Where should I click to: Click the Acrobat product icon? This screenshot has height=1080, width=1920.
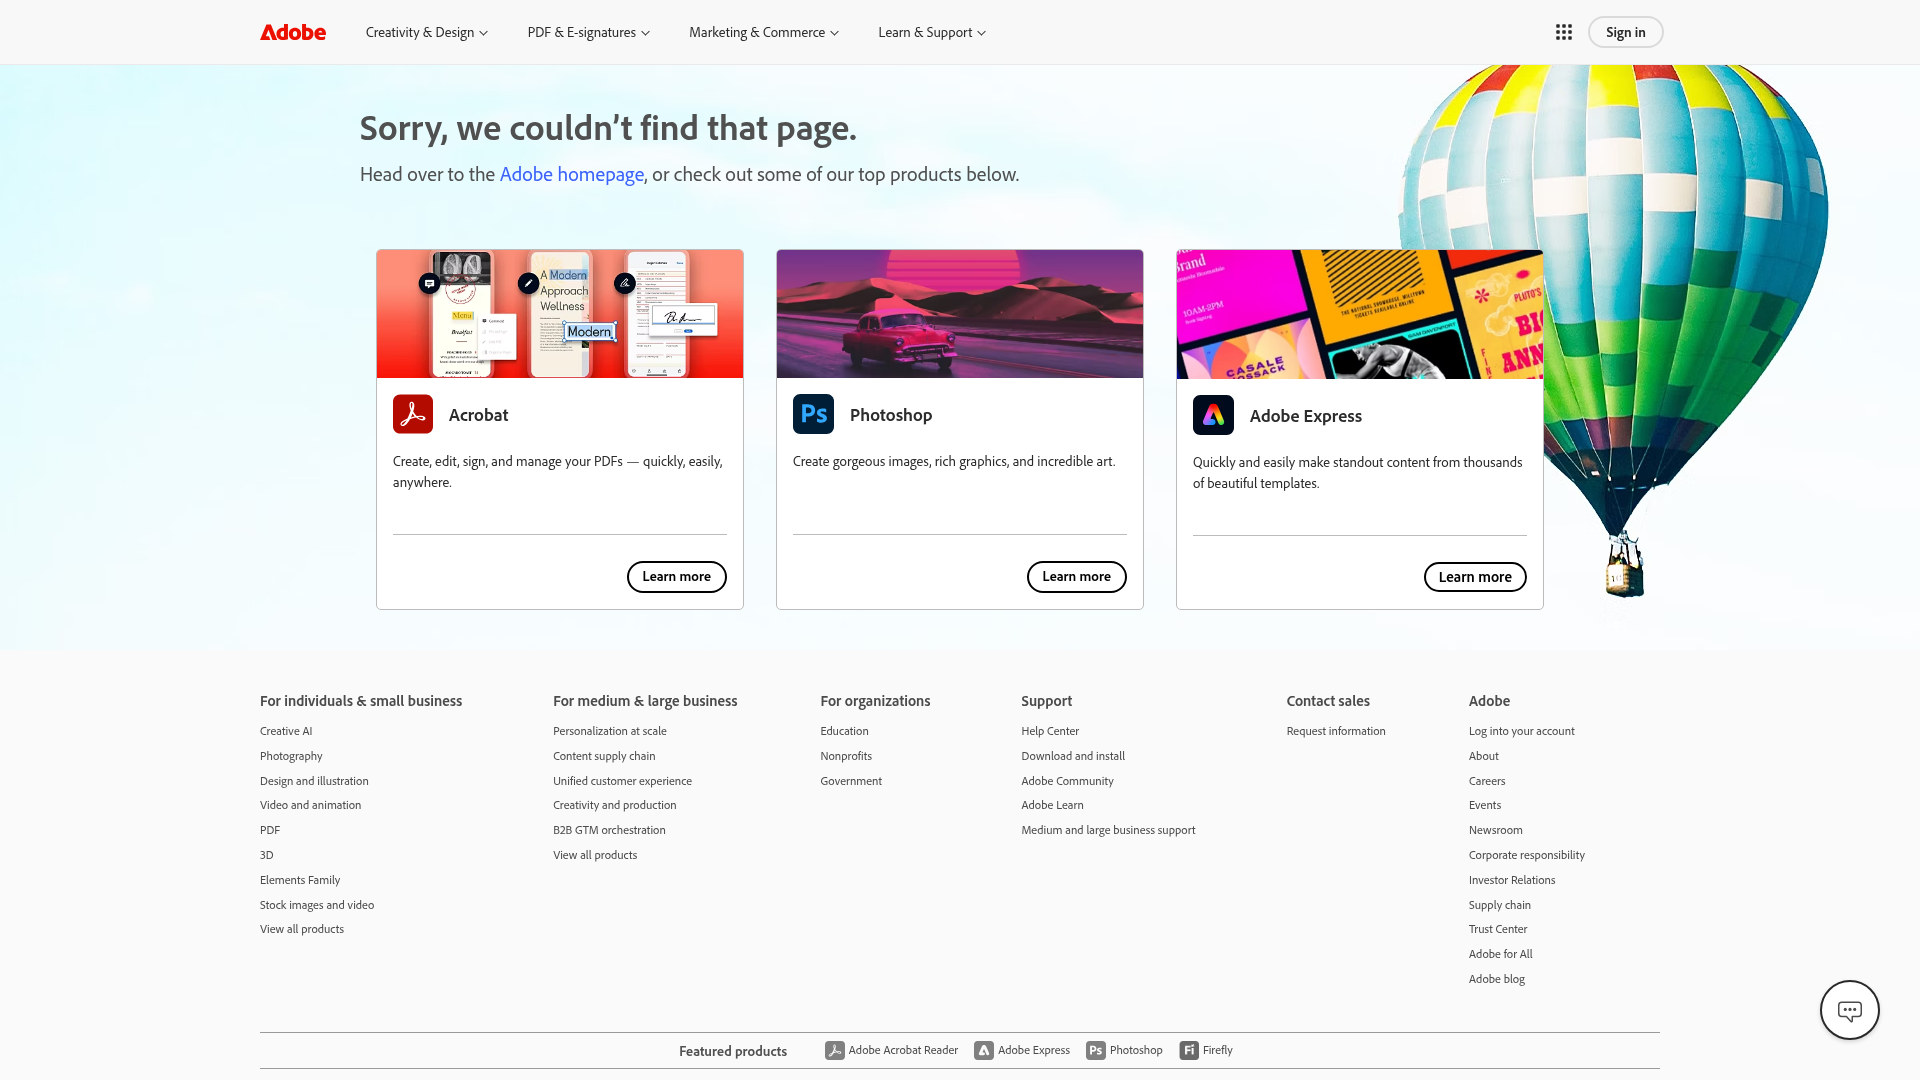pyautogui.click(x=412, y=413)
